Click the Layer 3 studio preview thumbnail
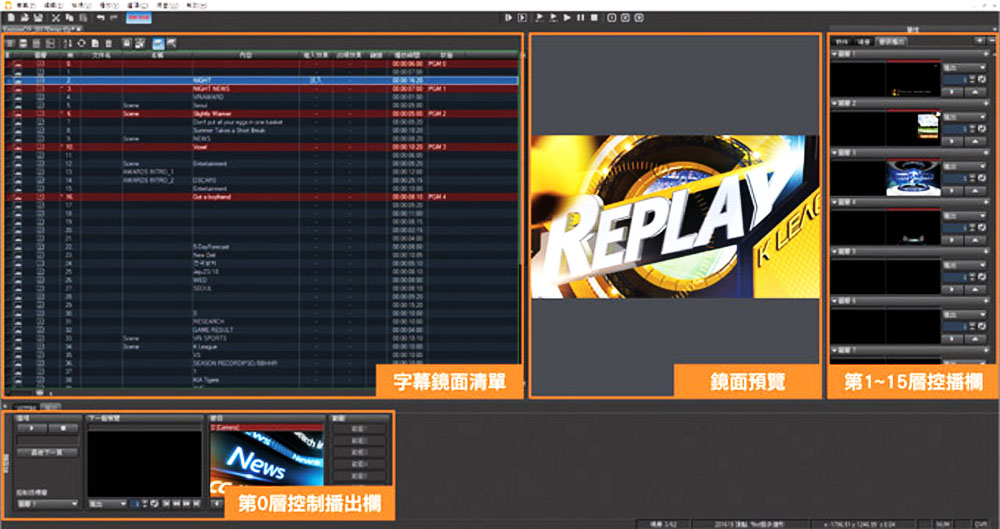The width and height of the screenshot is (1000, 529). point(913,178)
